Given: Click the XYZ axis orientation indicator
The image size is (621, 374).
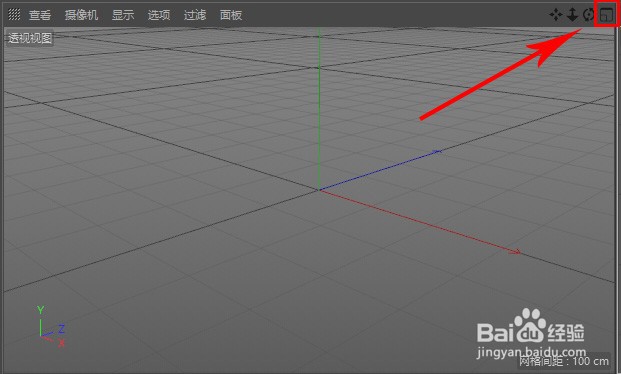Looking at the screenshot, I should [x=51, y=326].
